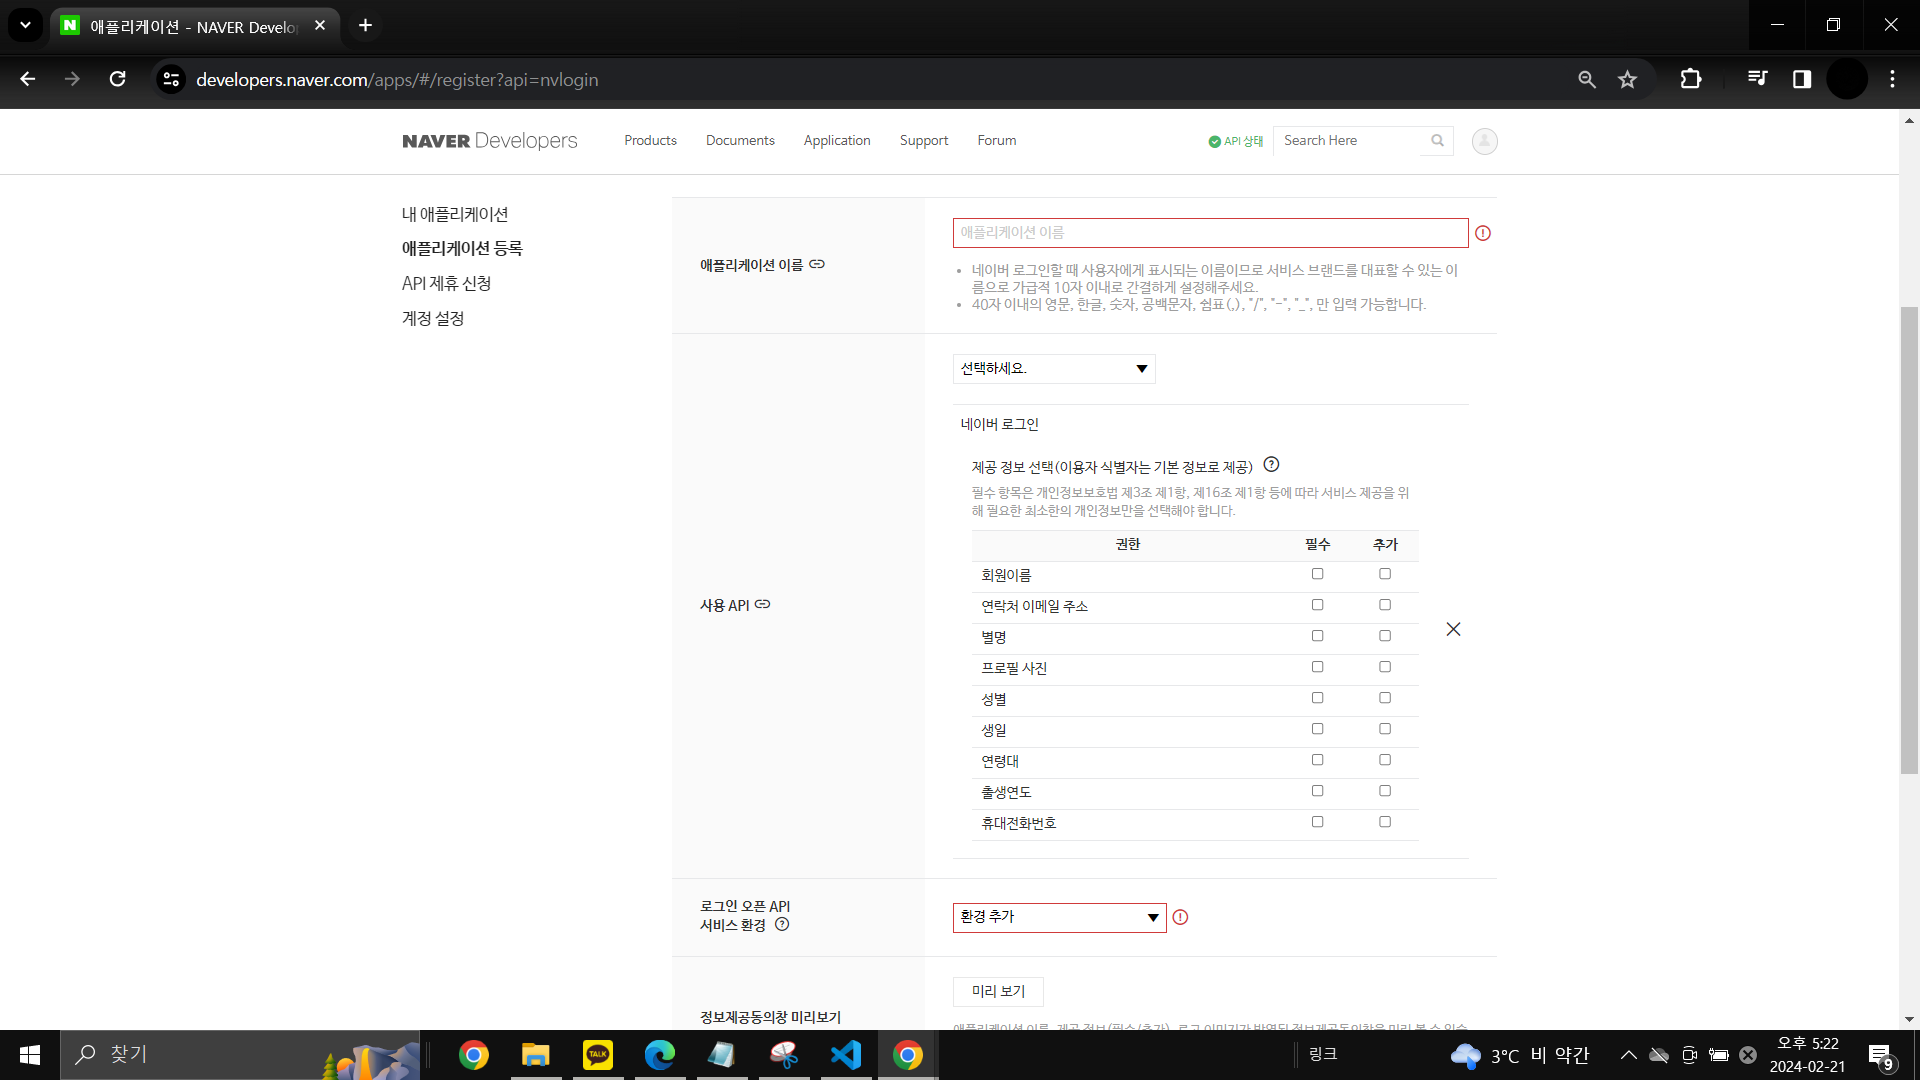The image size is (1920, 1080).
Task: Click the search magnifier icon in header
Action: click(x=1437, y=141)
